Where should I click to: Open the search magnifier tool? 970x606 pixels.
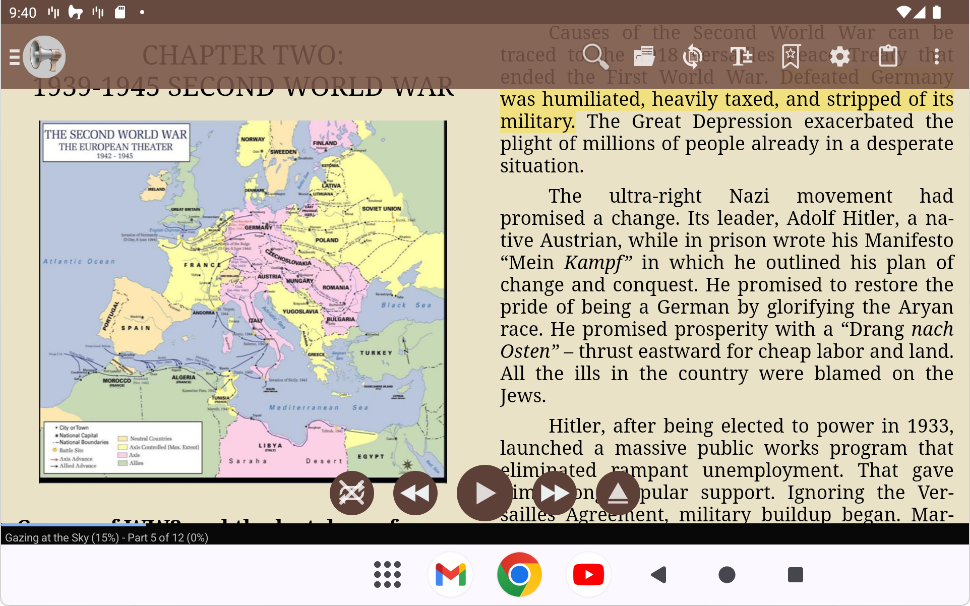595,56
